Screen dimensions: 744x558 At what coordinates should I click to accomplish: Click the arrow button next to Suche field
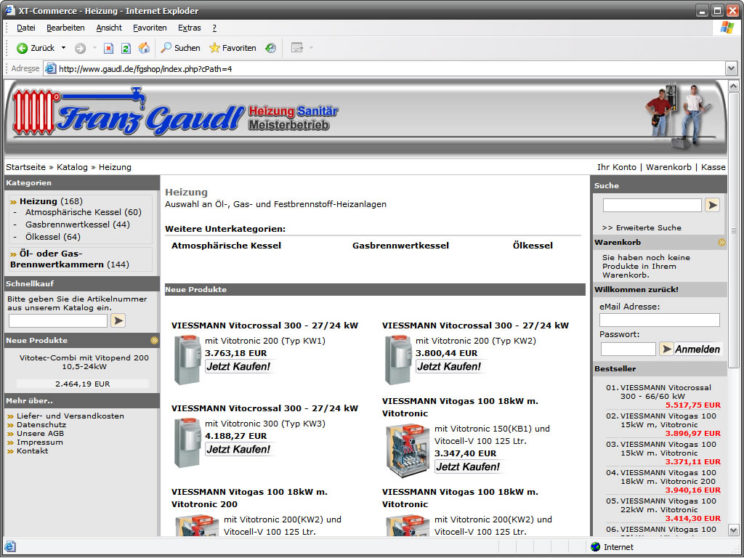pos(712,205)
